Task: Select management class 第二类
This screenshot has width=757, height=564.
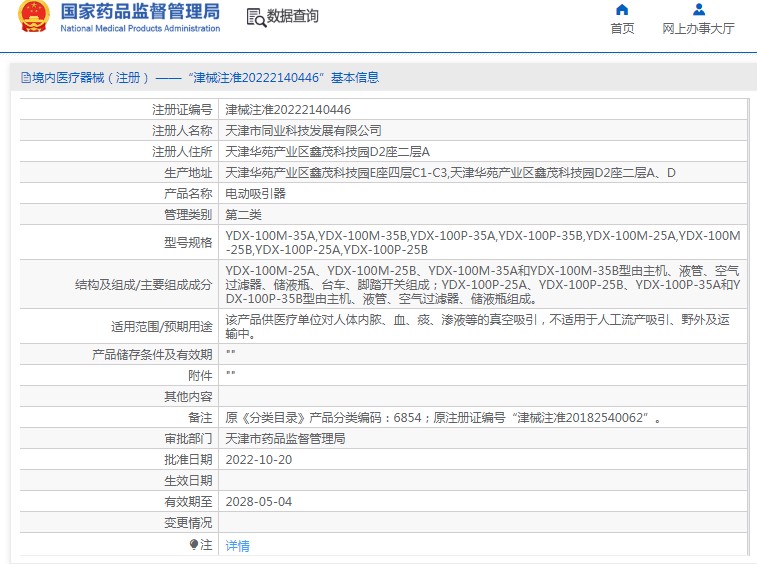Action: pyautogui.click(x=243, y=215)
